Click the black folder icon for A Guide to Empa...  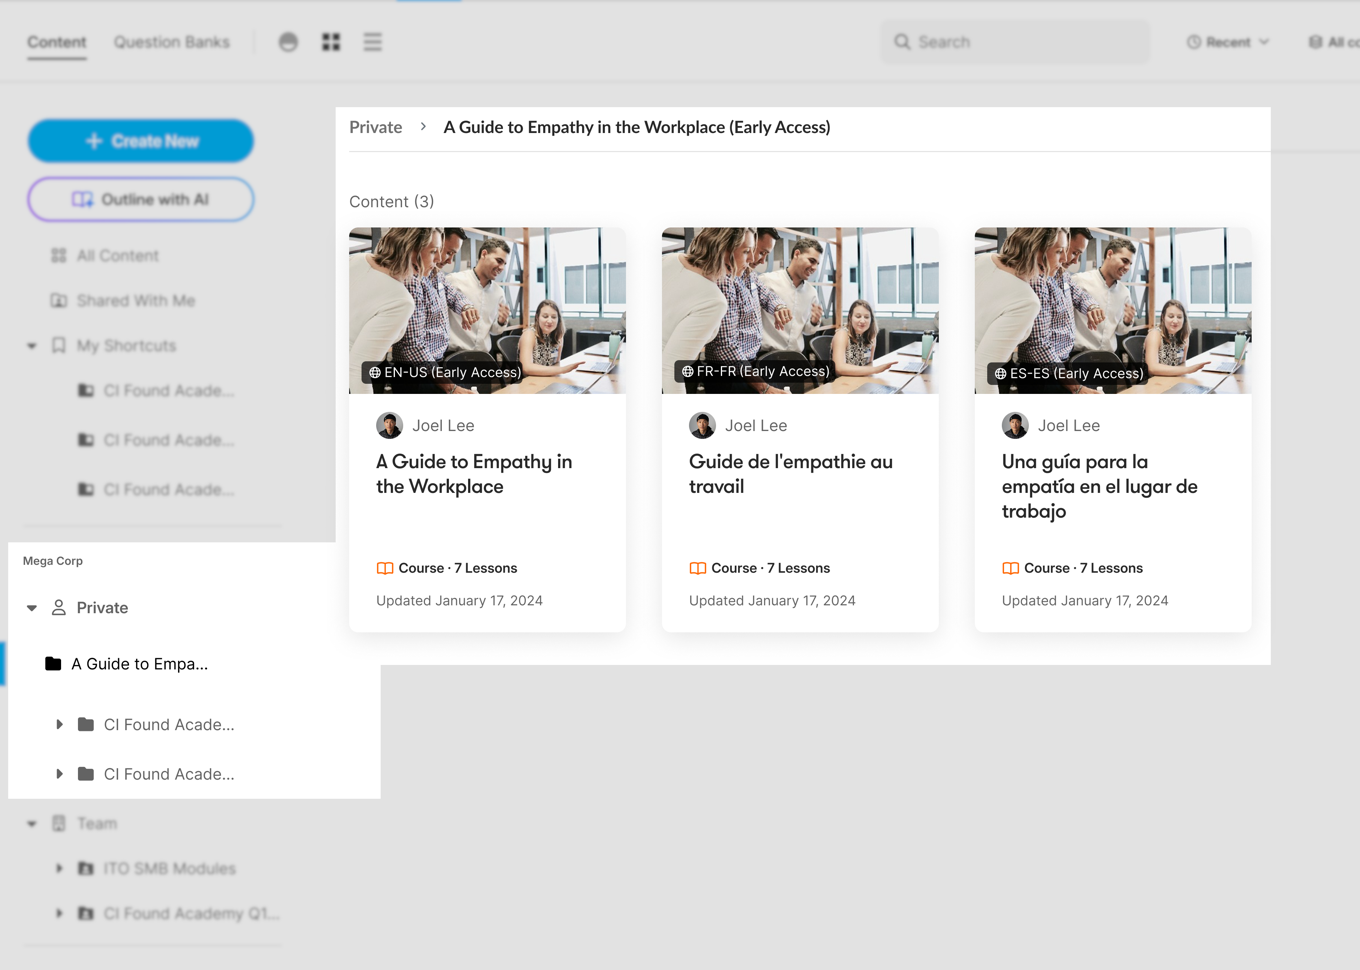coord(54,664)
